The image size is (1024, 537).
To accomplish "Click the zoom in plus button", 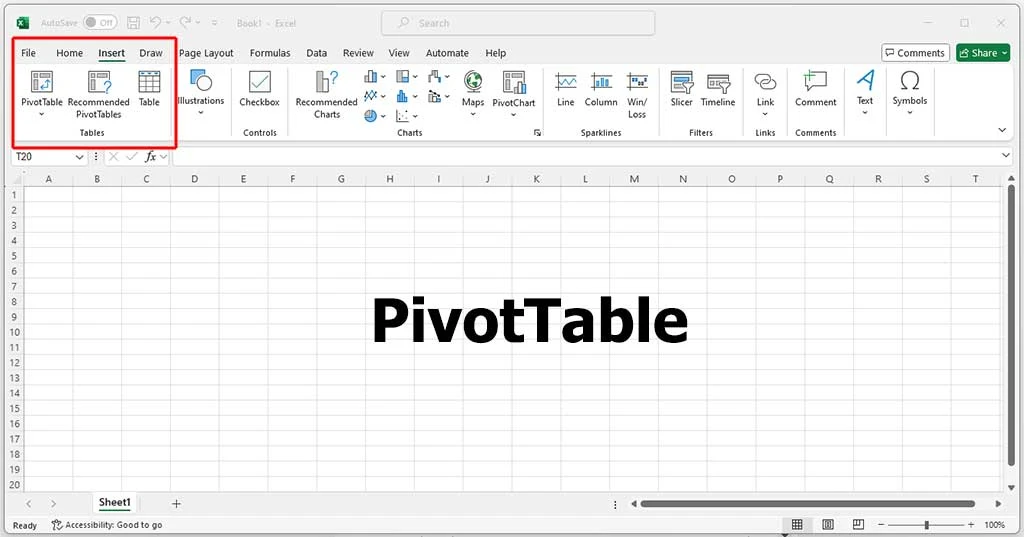I will (x=971, y=525).
